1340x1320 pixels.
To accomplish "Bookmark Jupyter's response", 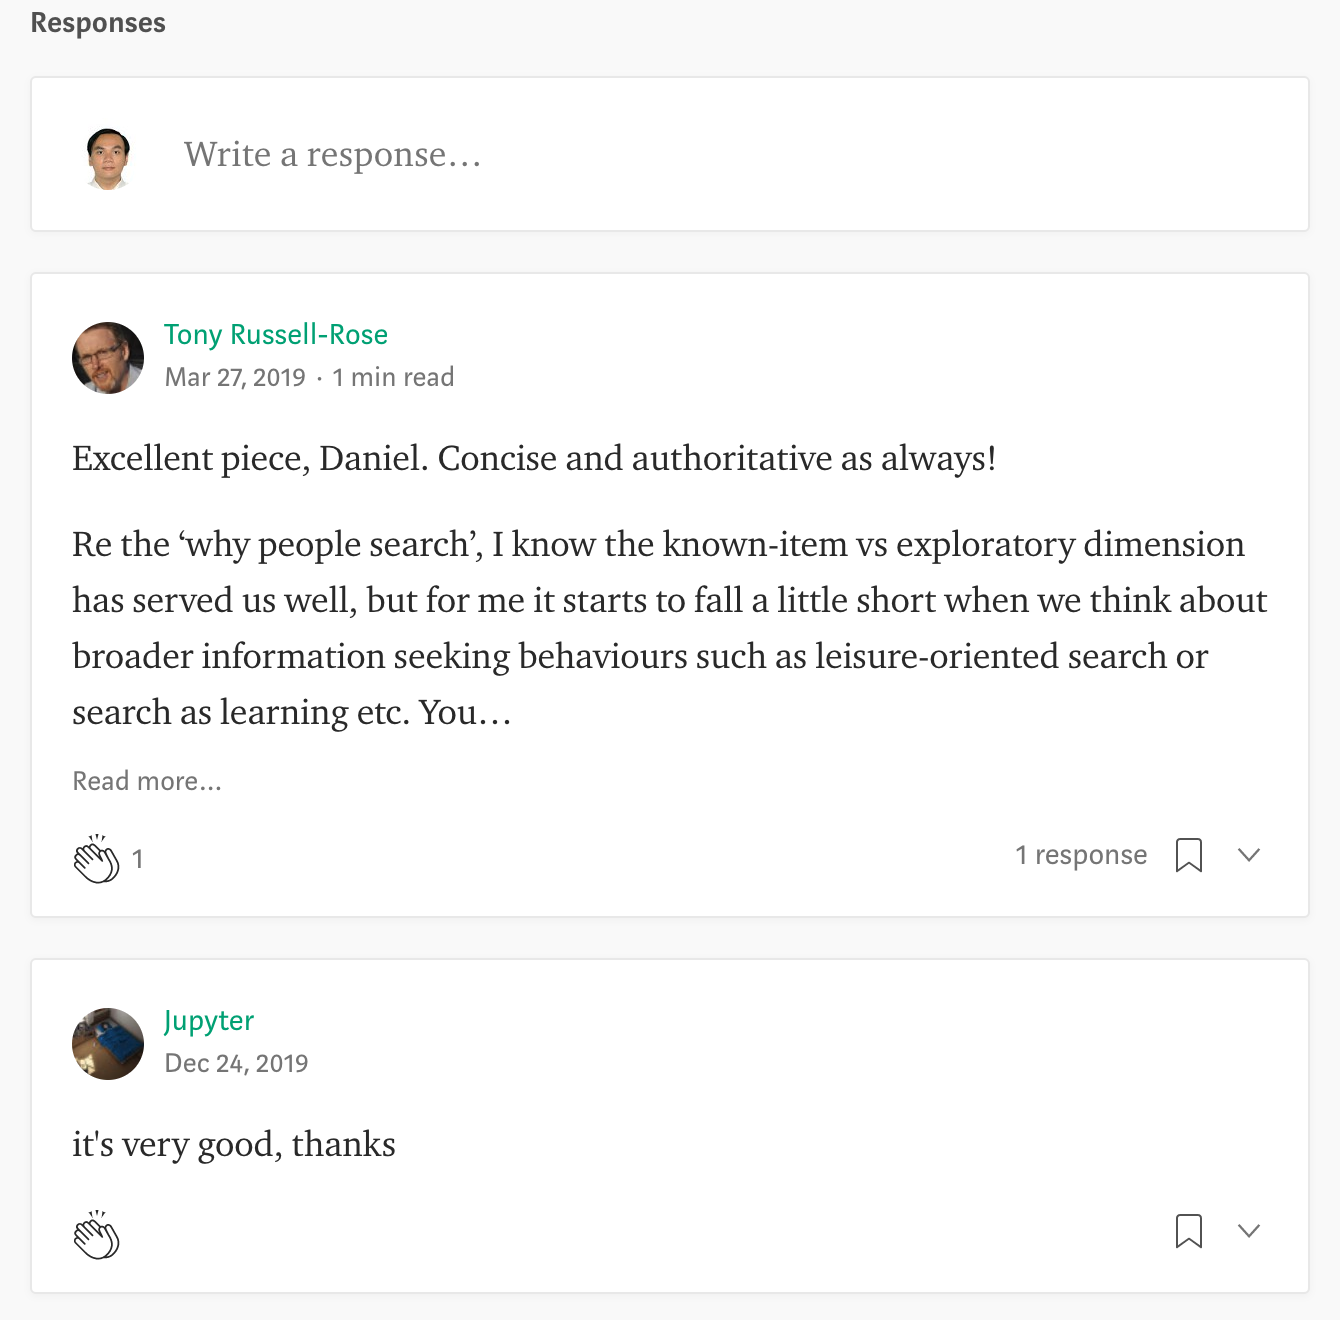I will tap(1188, 1231).
